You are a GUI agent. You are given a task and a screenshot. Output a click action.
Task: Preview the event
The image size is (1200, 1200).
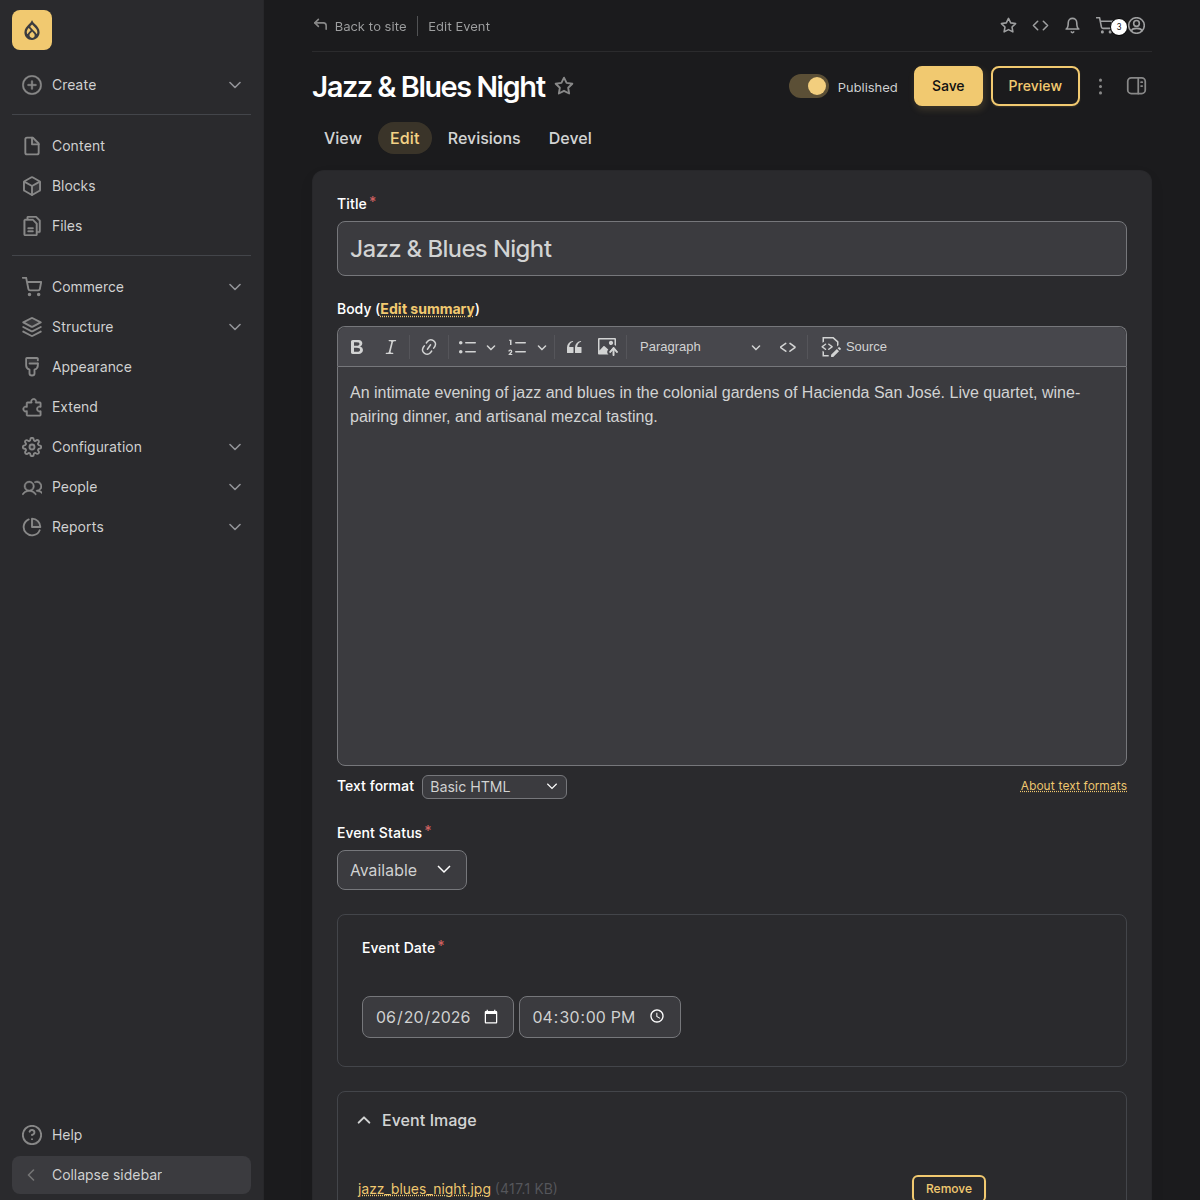point(1035,86)
